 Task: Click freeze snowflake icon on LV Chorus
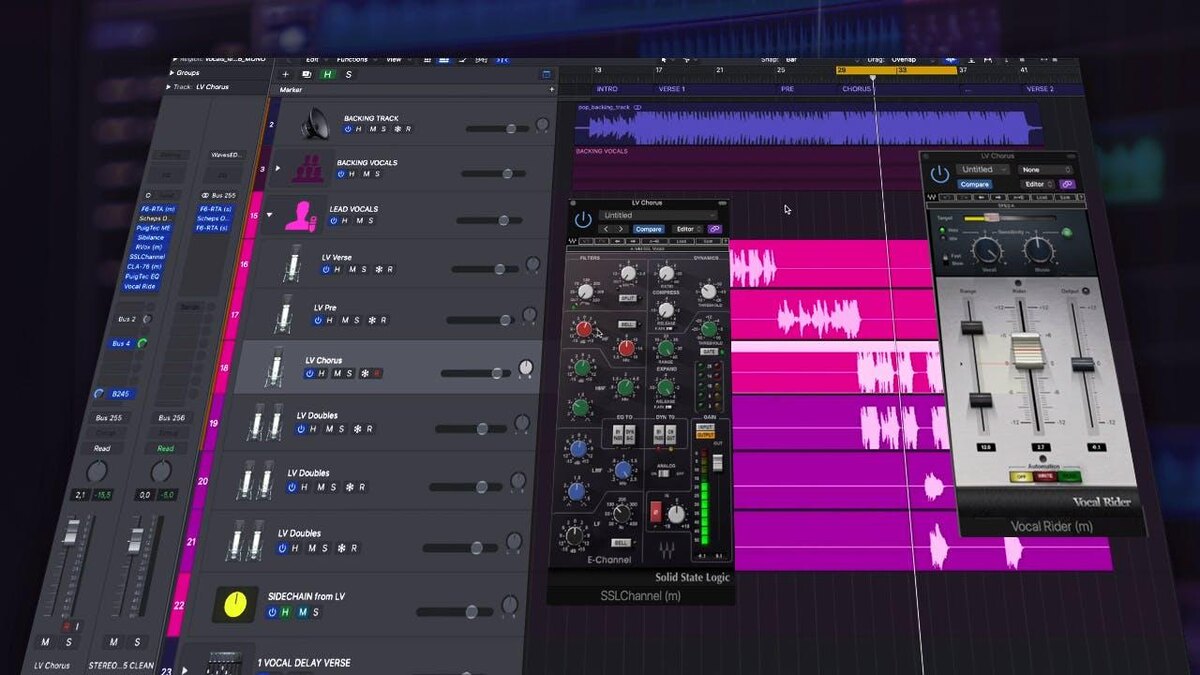point(365,373)
